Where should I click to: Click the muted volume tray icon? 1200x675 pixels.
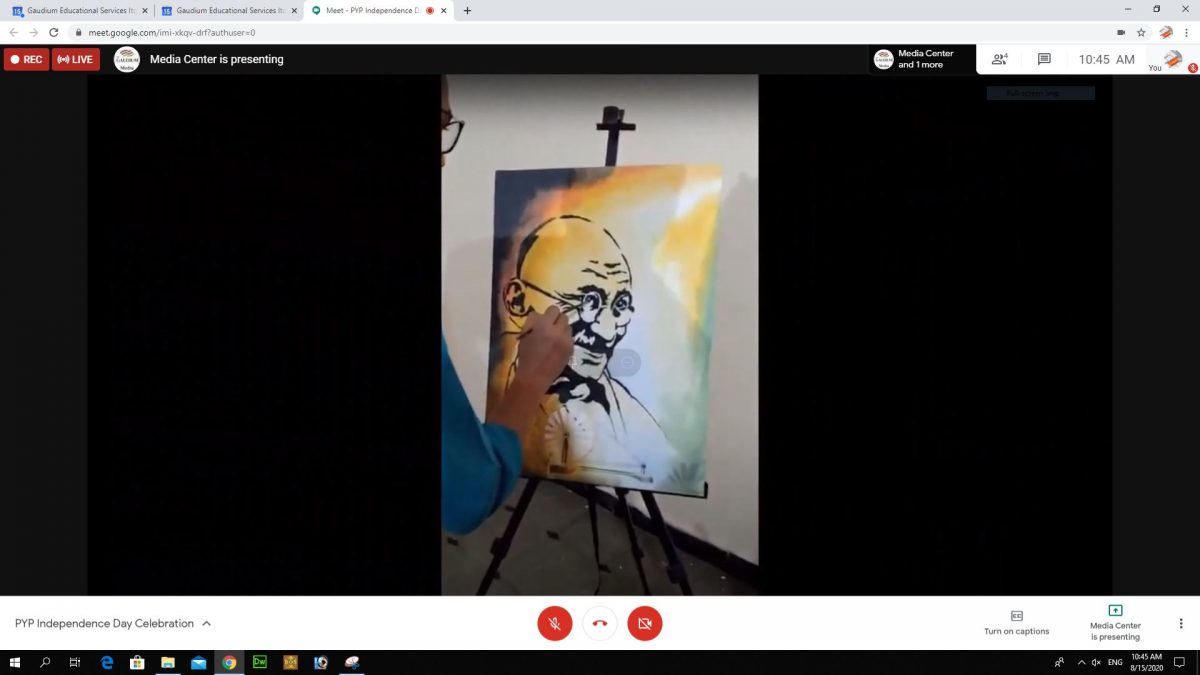click(1097, 662)
